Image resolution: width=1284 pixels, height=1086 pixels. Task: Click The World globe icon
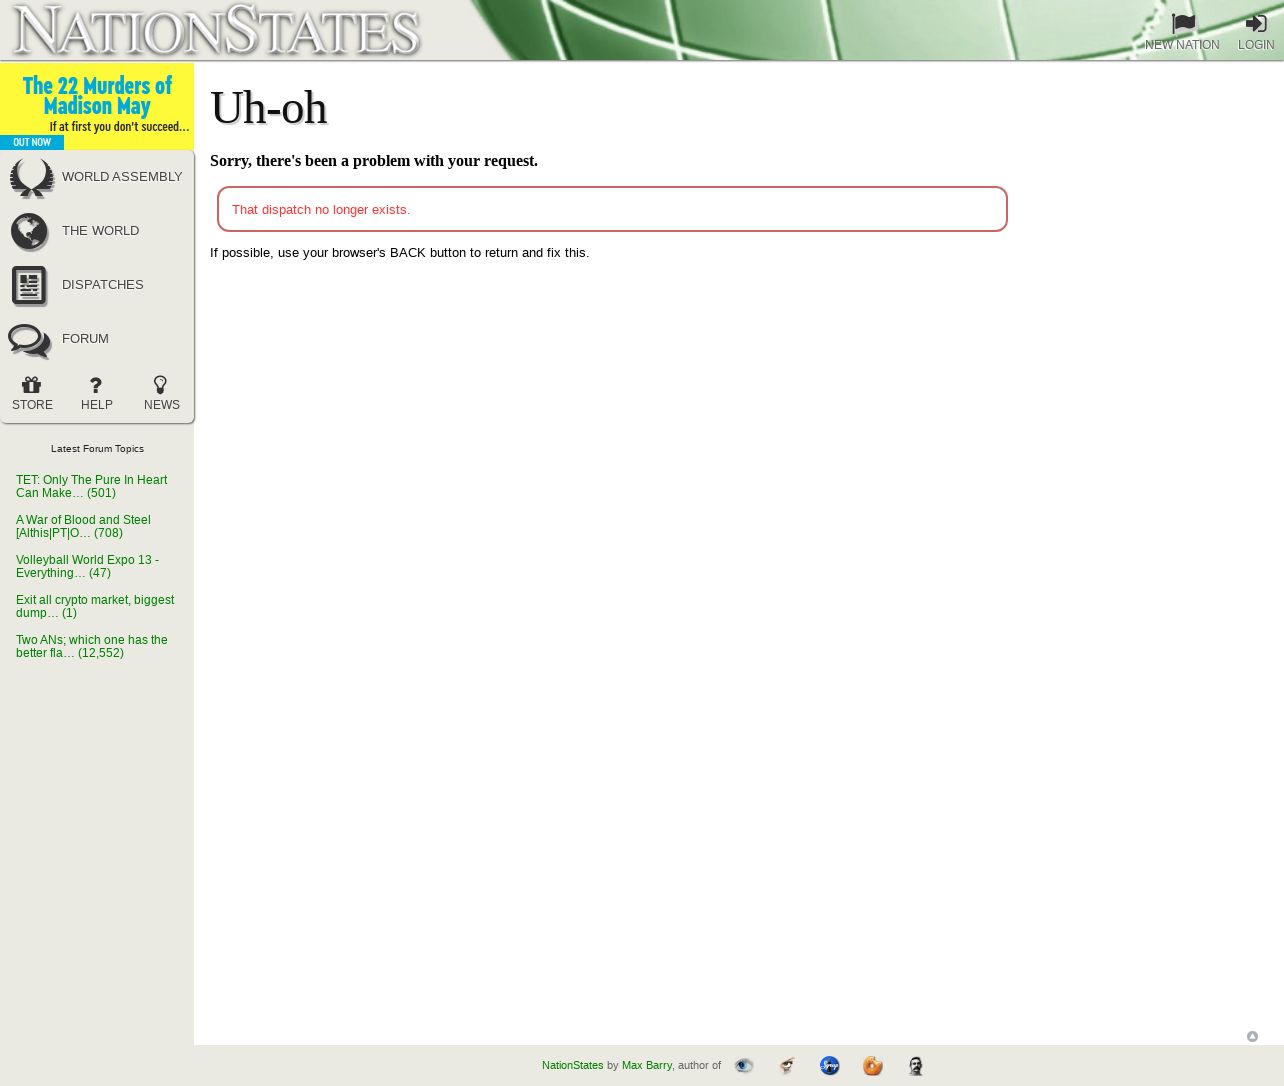pos(30,231)
